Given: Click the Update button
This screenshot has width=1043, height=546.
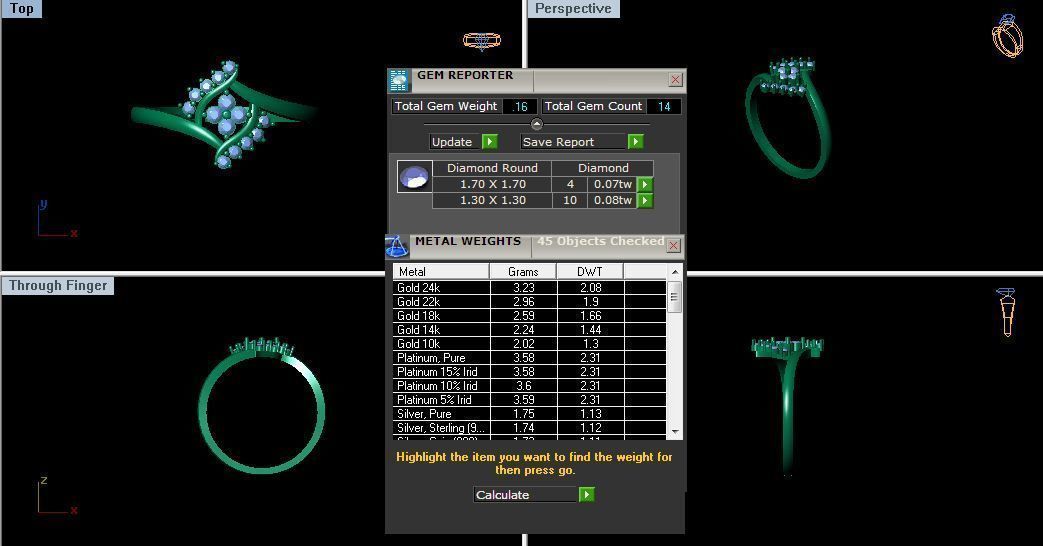Looking at the screenshot, I should click(456, 142).
